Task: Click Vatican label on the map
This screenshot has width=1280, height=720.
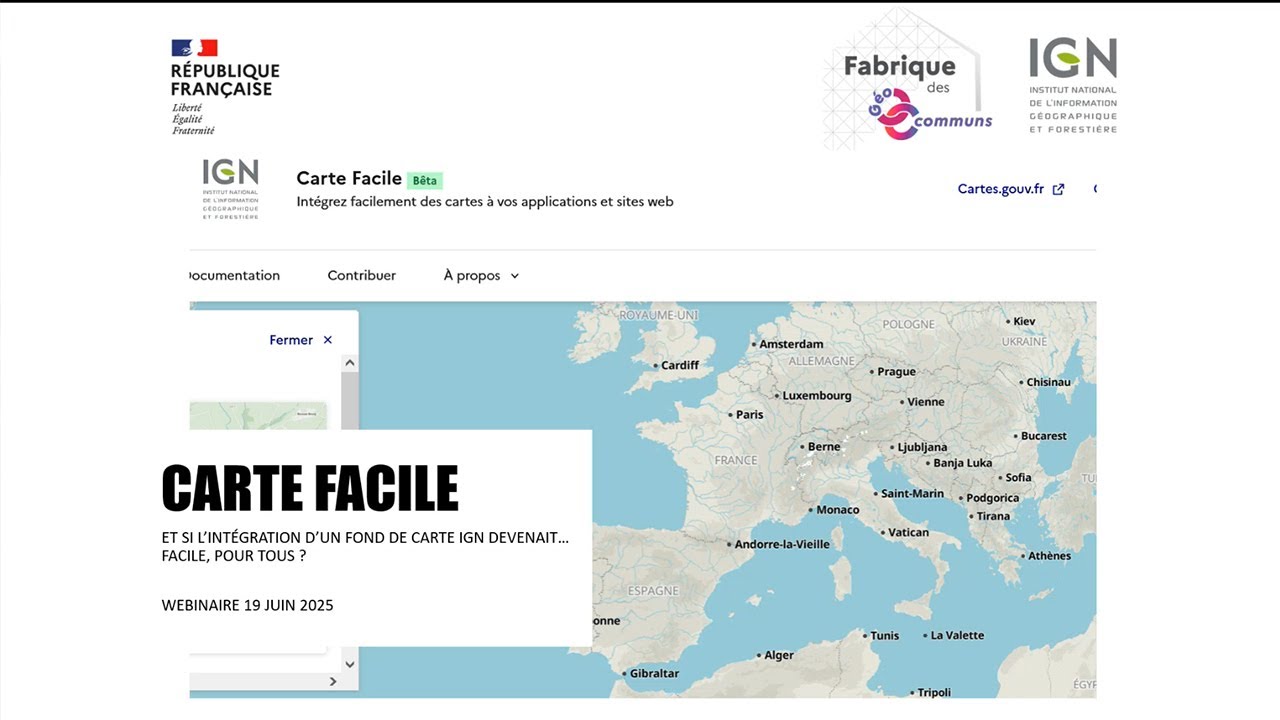Action: (906, 532)
